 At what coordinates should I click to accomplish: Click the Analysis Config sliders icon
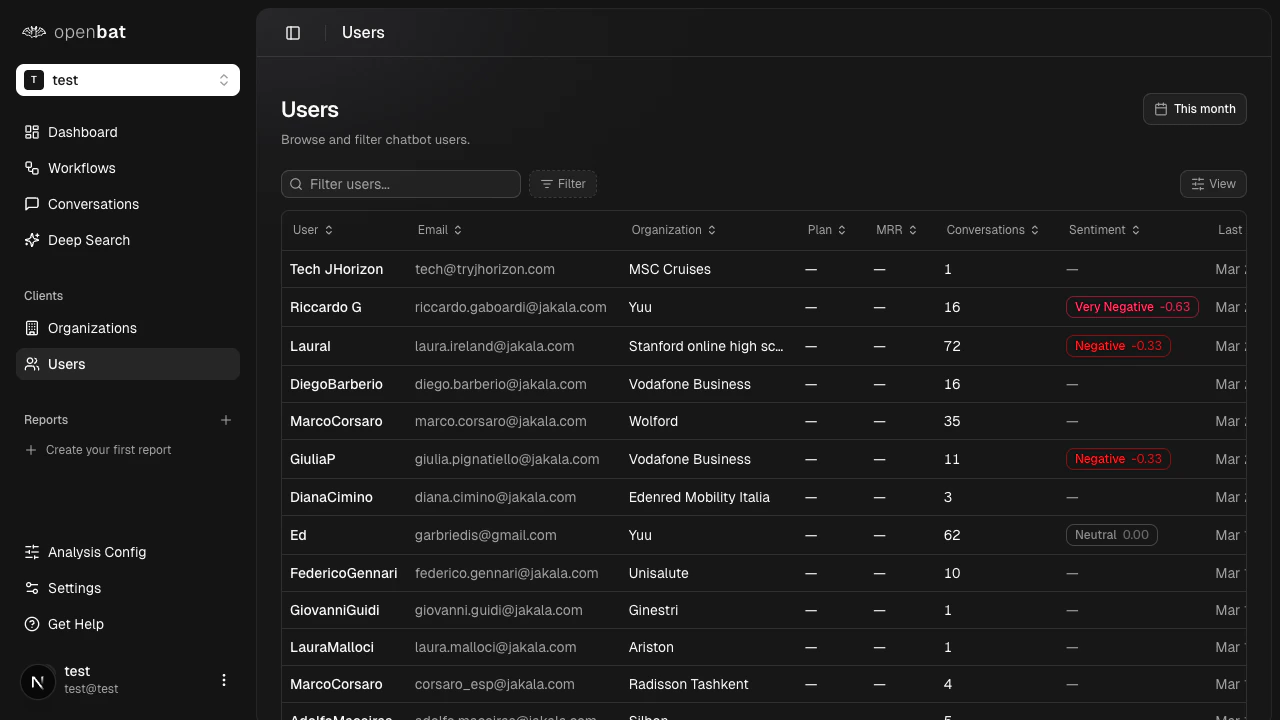click(32, 552)
